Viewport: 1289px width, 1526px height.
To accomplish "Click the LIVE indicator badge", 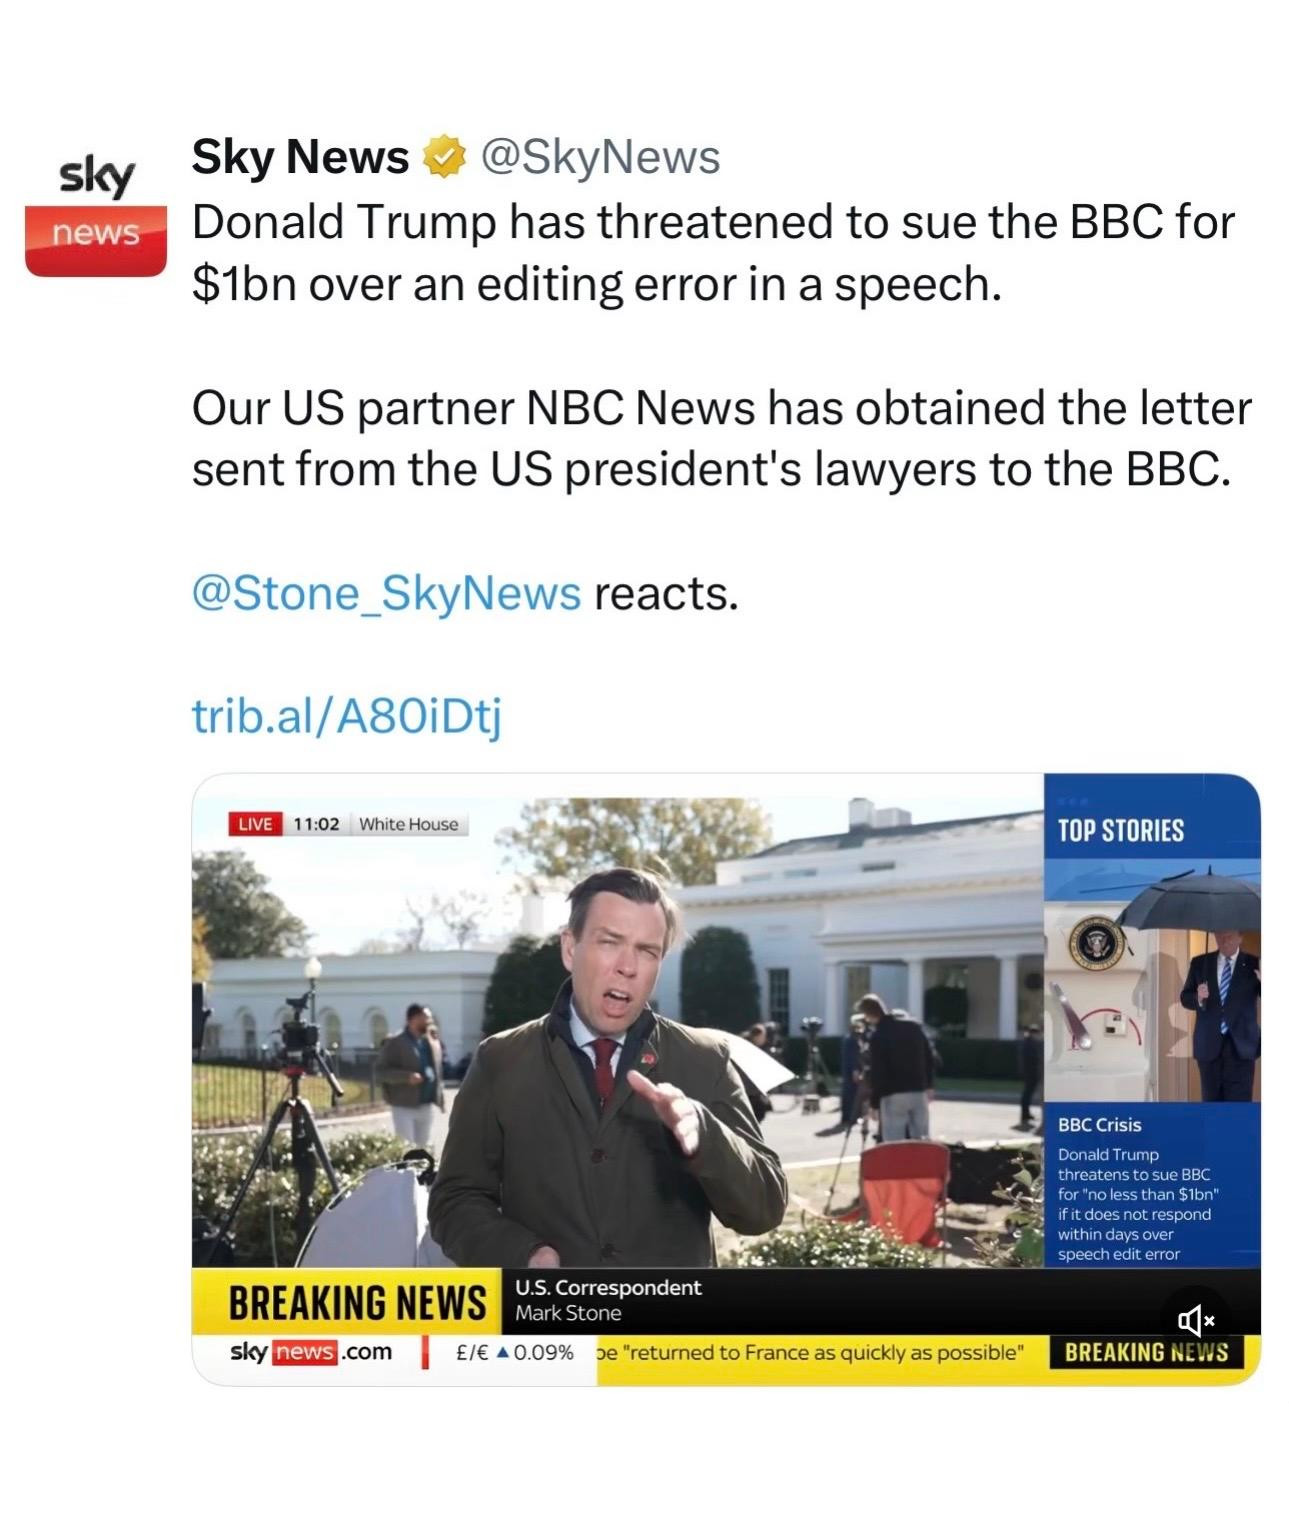I will point(255,824).
